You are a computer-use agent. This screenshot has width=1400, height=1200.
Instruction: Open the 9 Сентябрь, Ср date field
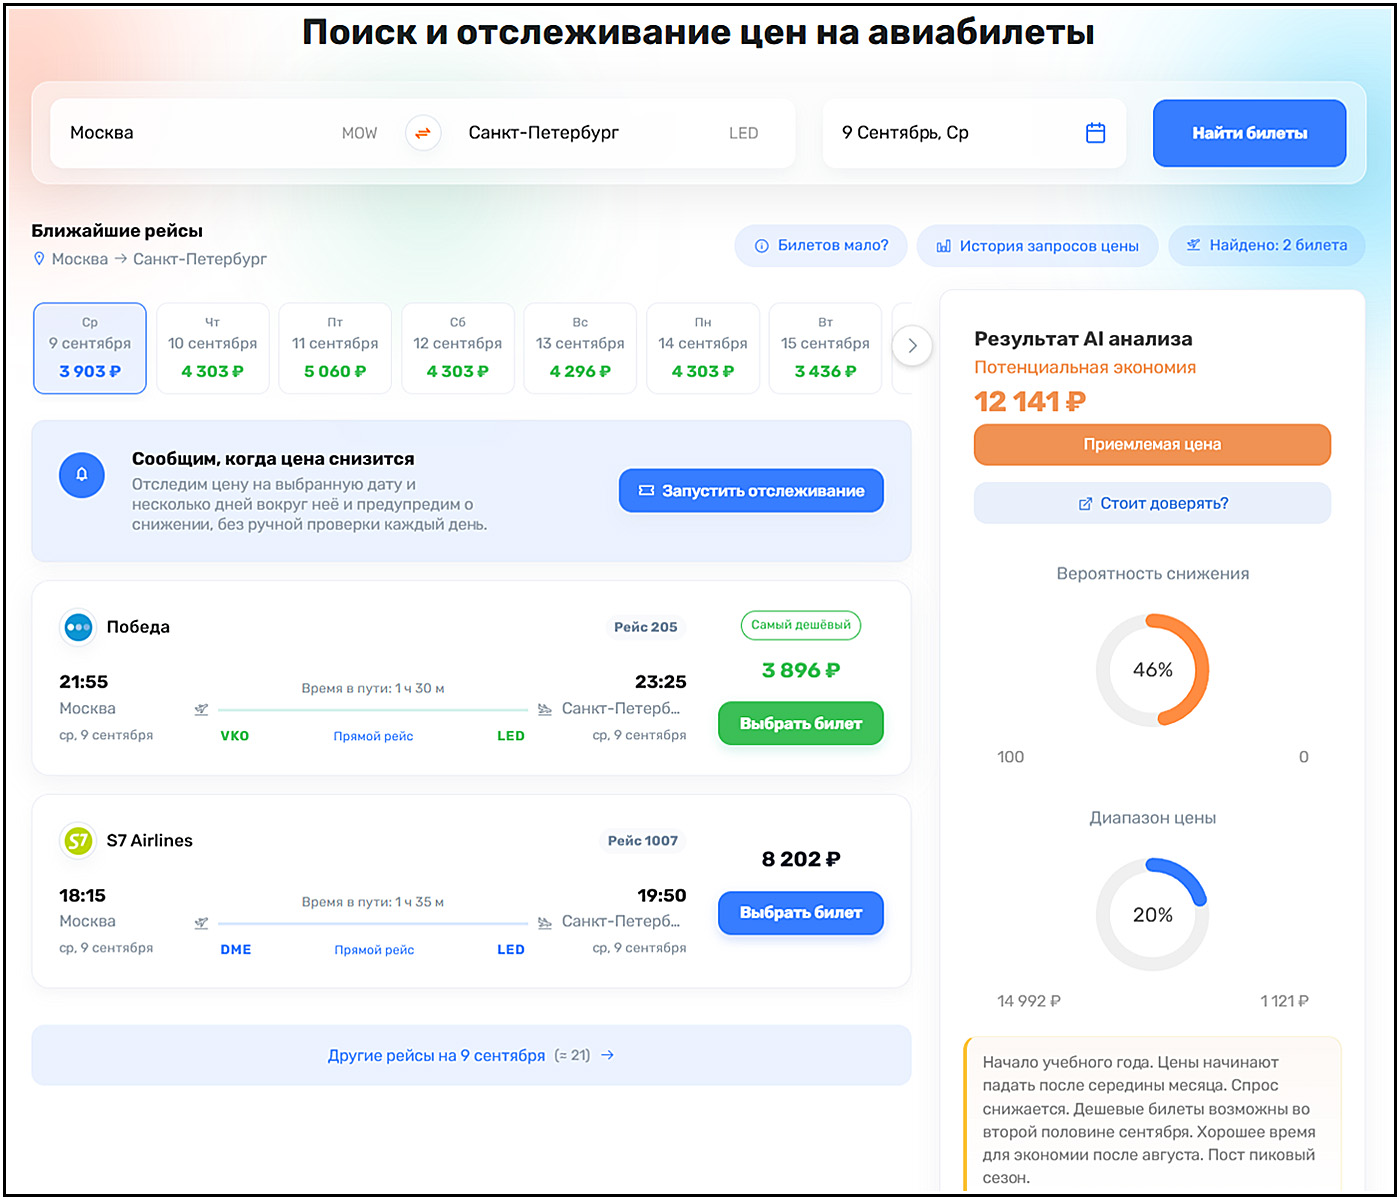[974, 133]
